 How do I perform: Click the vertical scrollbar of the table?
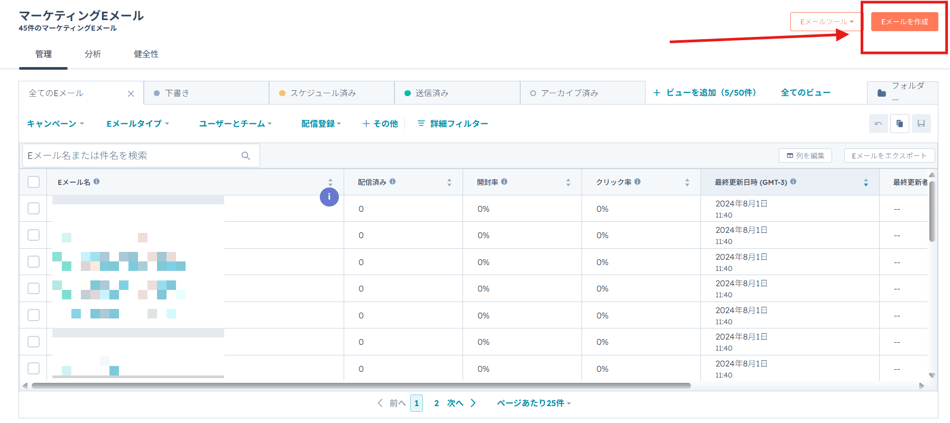point(932,210)
